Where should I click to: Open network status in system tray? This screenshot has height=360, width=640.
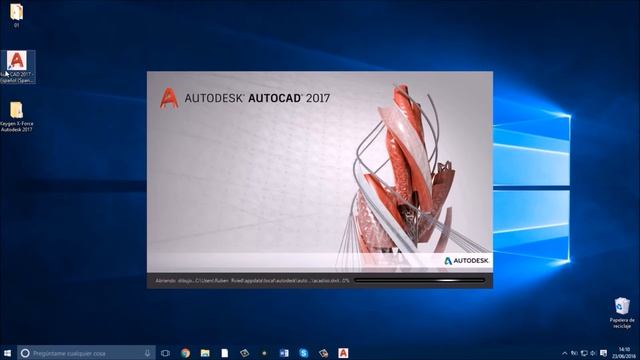[584, 353]
